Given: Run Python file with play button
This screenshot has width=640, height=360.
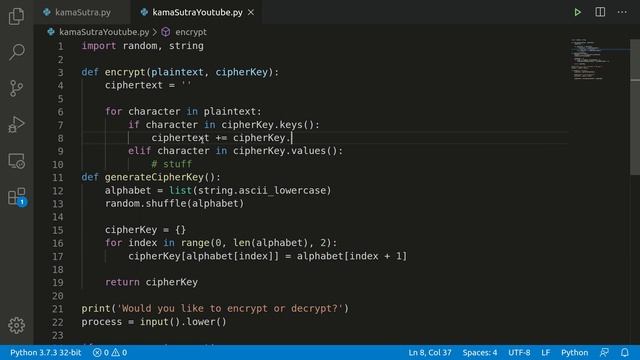Looking at the screenshot, I should [x=577, y=12].
